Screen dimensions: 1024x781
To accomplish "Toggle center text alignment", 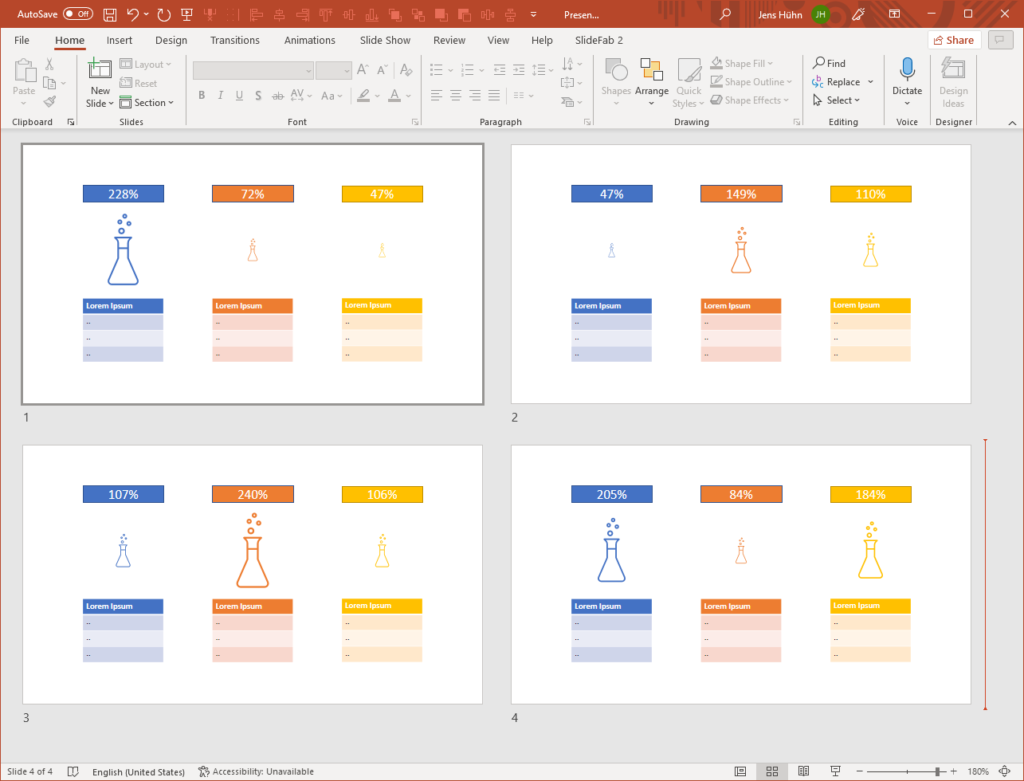I will (456, 95).
